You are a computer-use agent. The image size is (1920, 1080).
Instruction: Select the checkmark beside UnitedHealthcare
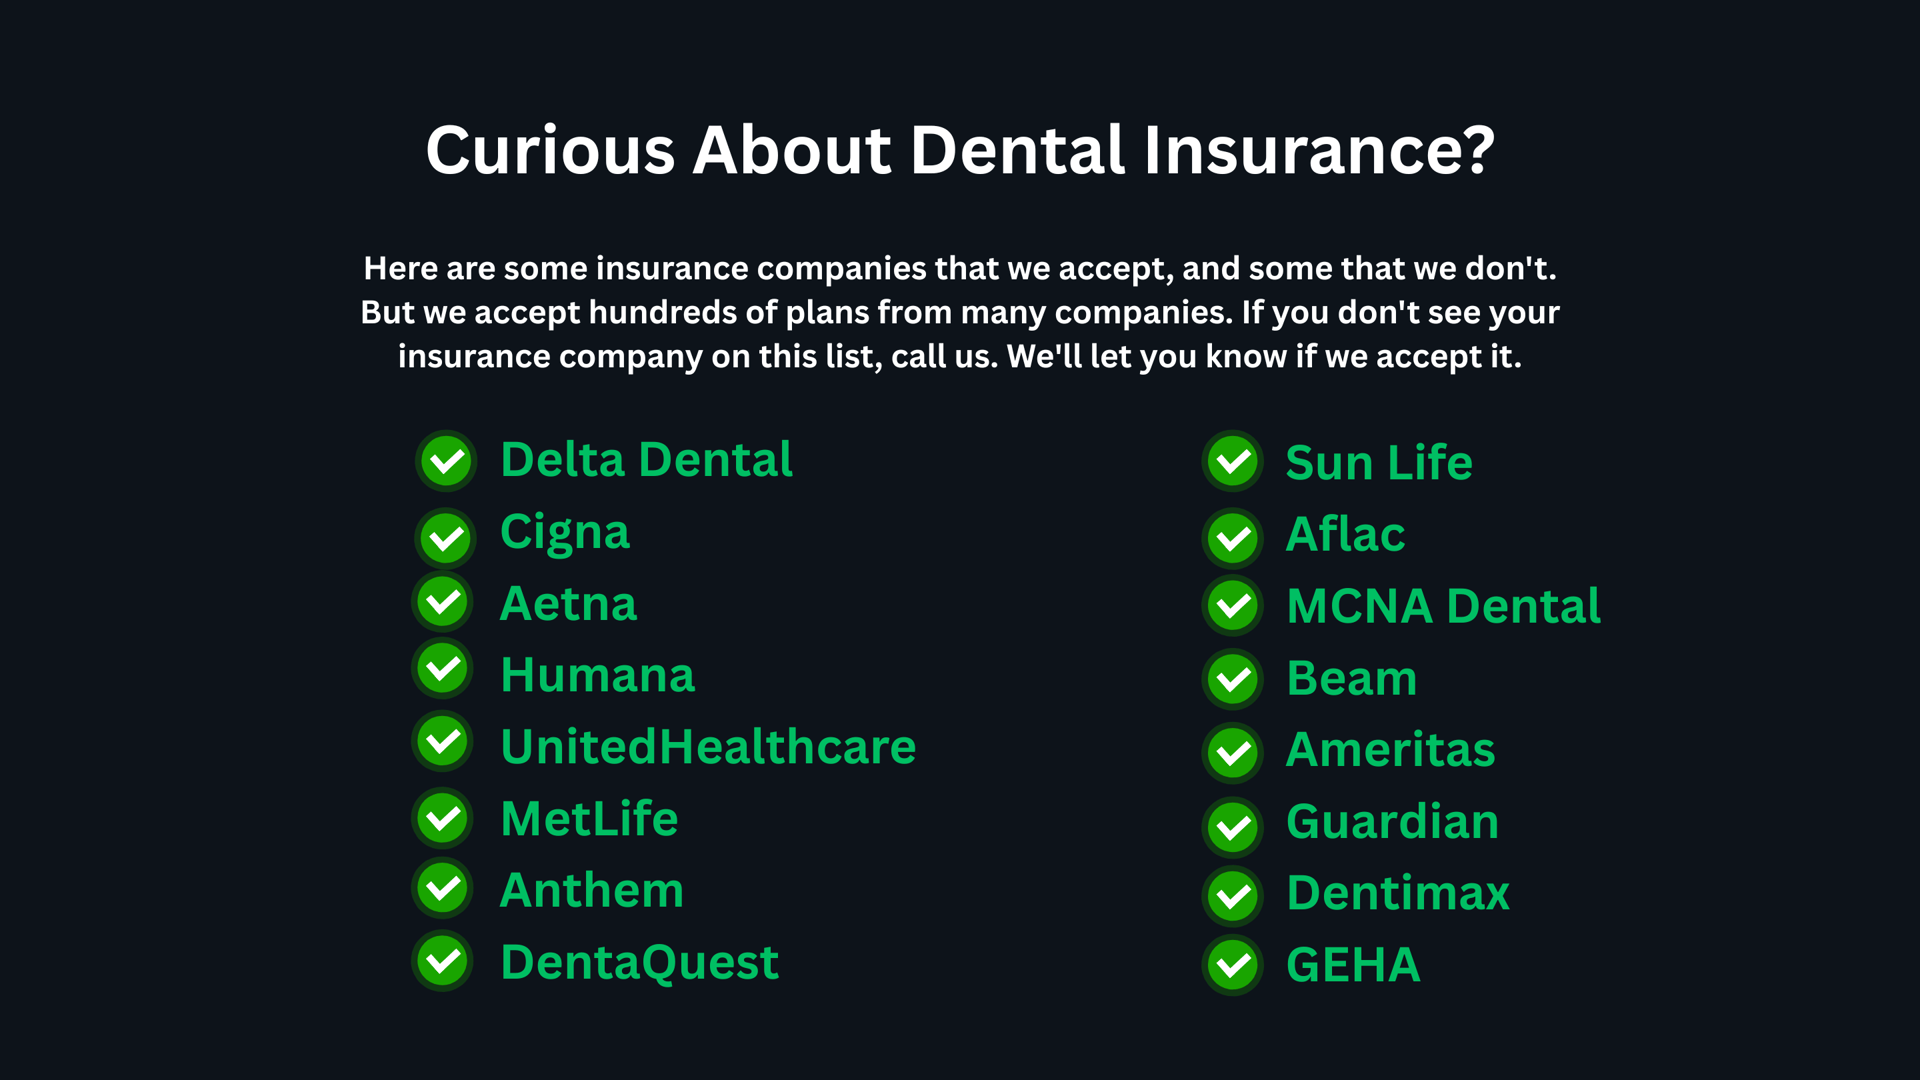tap(443, 741)
